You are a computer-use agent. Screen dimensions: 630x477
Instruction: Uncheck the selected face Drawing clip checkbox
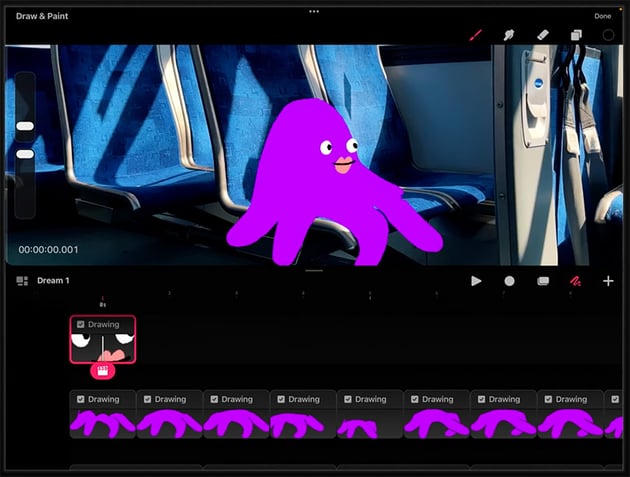click(81, 324)
